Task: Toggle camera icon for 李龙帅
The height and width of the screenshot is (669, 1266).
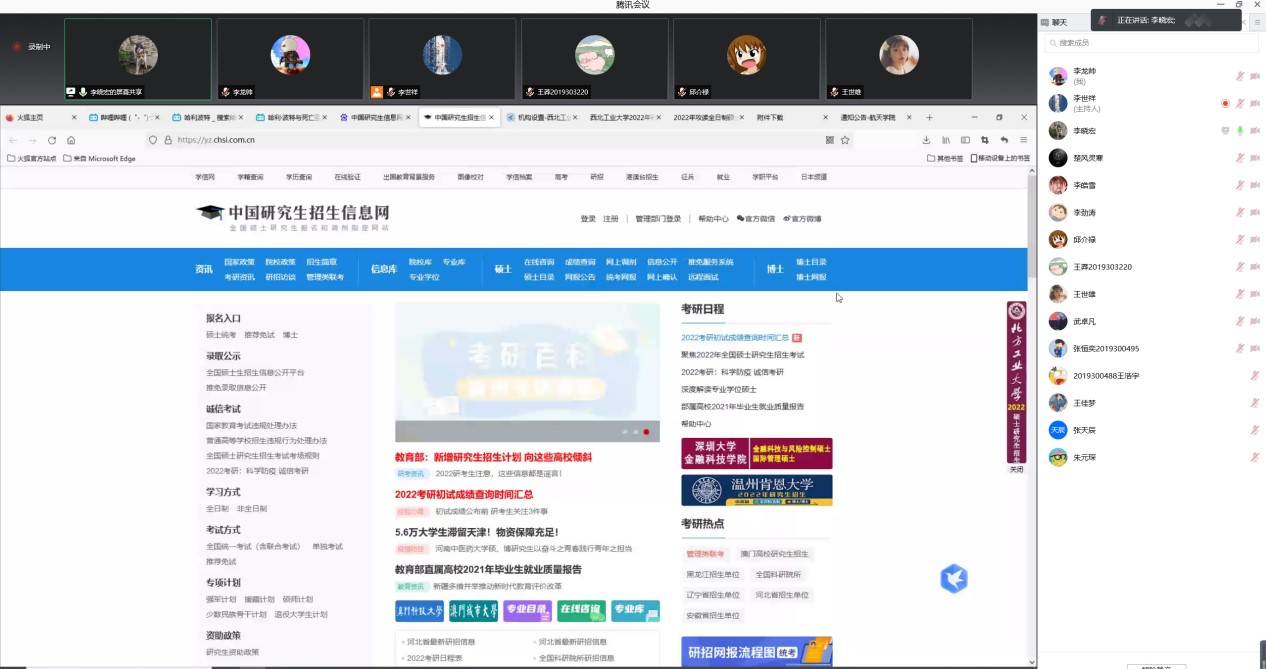Action: tap(1254, 76)
